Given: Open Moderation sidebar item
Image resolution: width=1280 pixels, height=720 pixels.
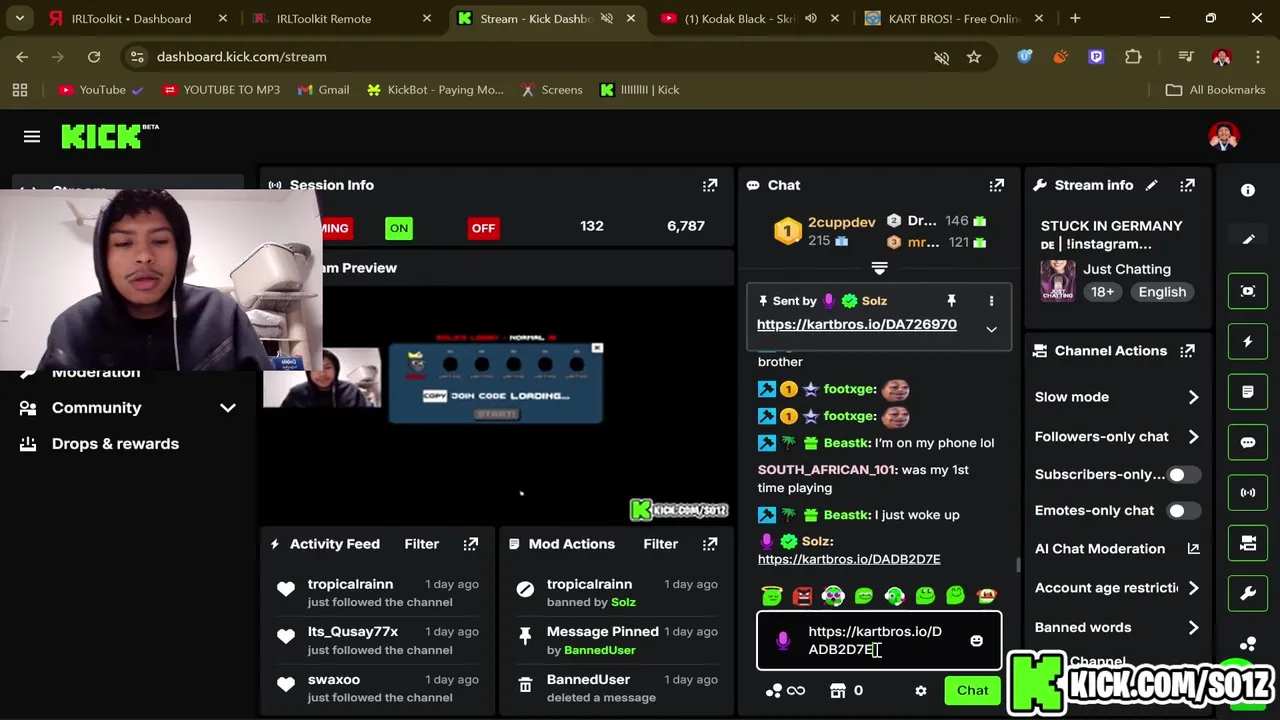Looking at the screenshot, I should tap(96, 373).
